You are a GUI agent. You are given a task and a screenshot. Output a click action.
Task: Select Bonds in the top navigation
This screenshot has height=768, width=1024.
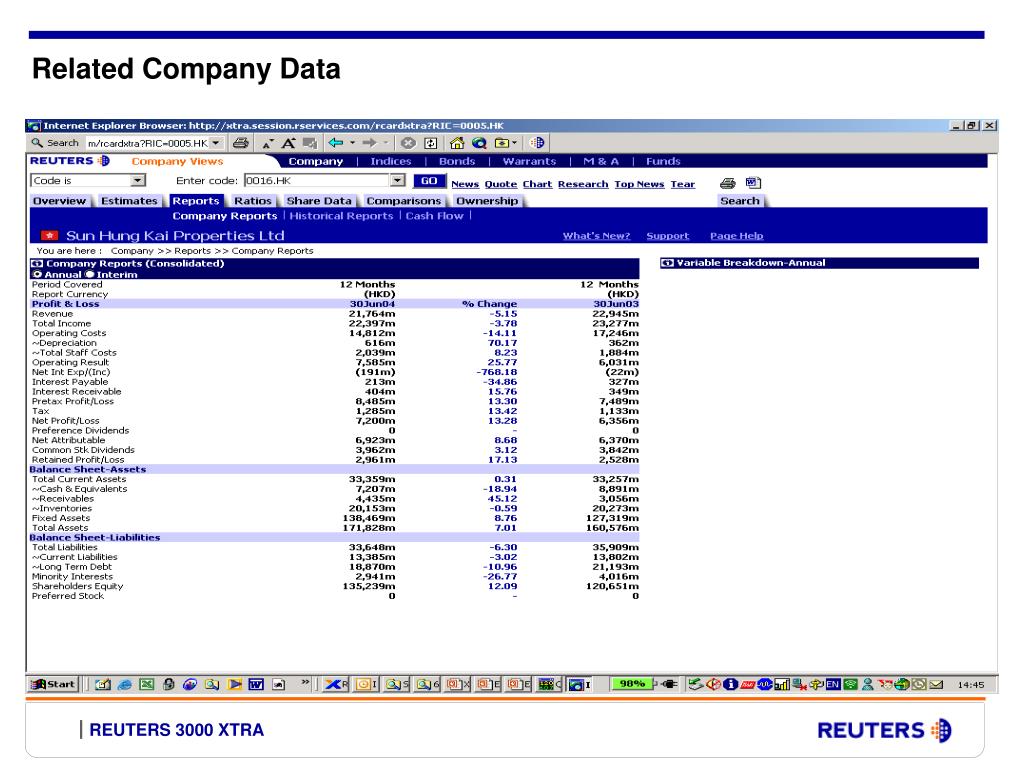pyautogui.click(x=457, y=161)
